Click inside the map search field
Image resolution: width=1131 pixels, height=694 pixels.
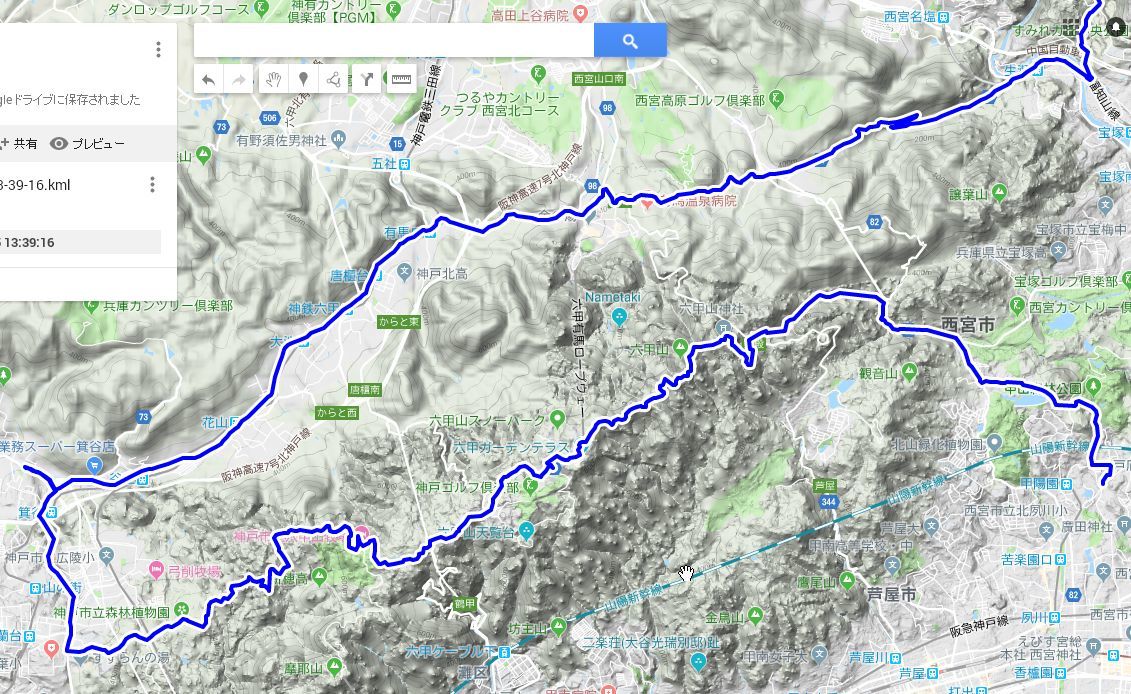394,41
